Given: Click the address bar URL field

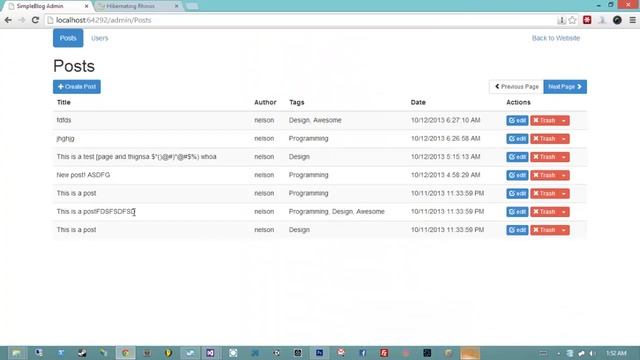Looking at the screenshot, I should [302, 20].
